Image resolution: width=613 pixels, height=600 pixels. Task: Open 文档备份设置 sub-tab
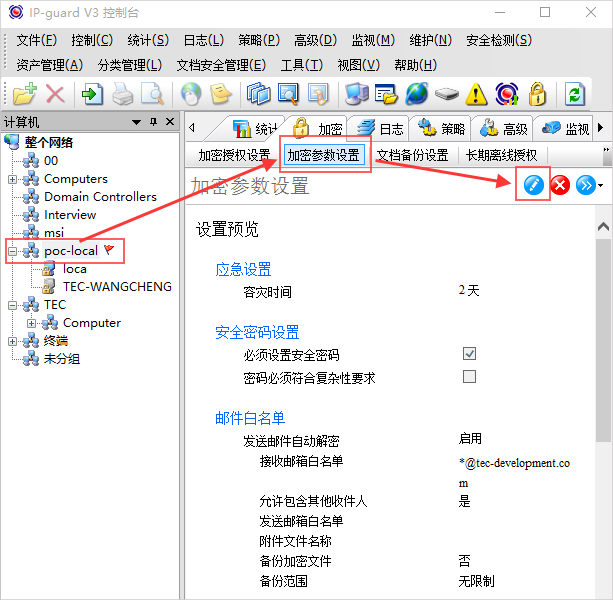[x=412, y=155]
